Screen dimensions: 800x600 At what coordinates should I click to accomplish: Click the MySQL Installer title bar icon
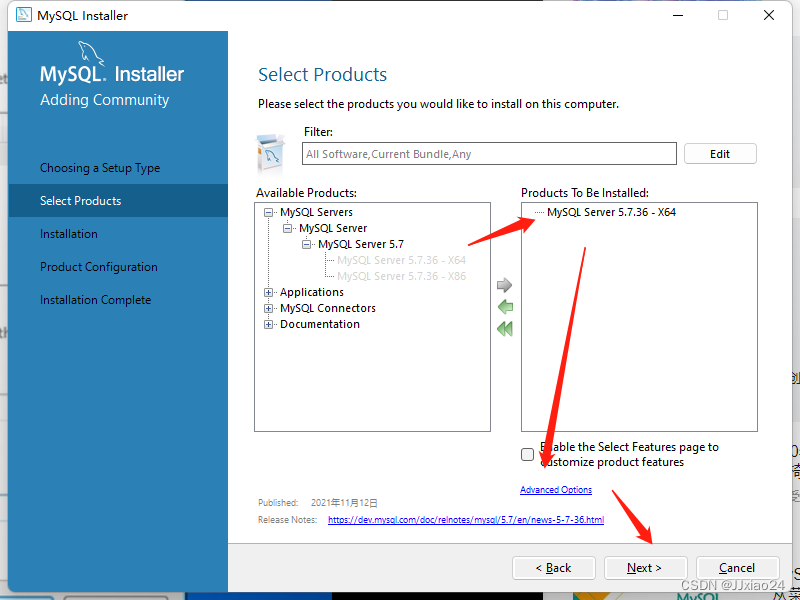[23, 15]
